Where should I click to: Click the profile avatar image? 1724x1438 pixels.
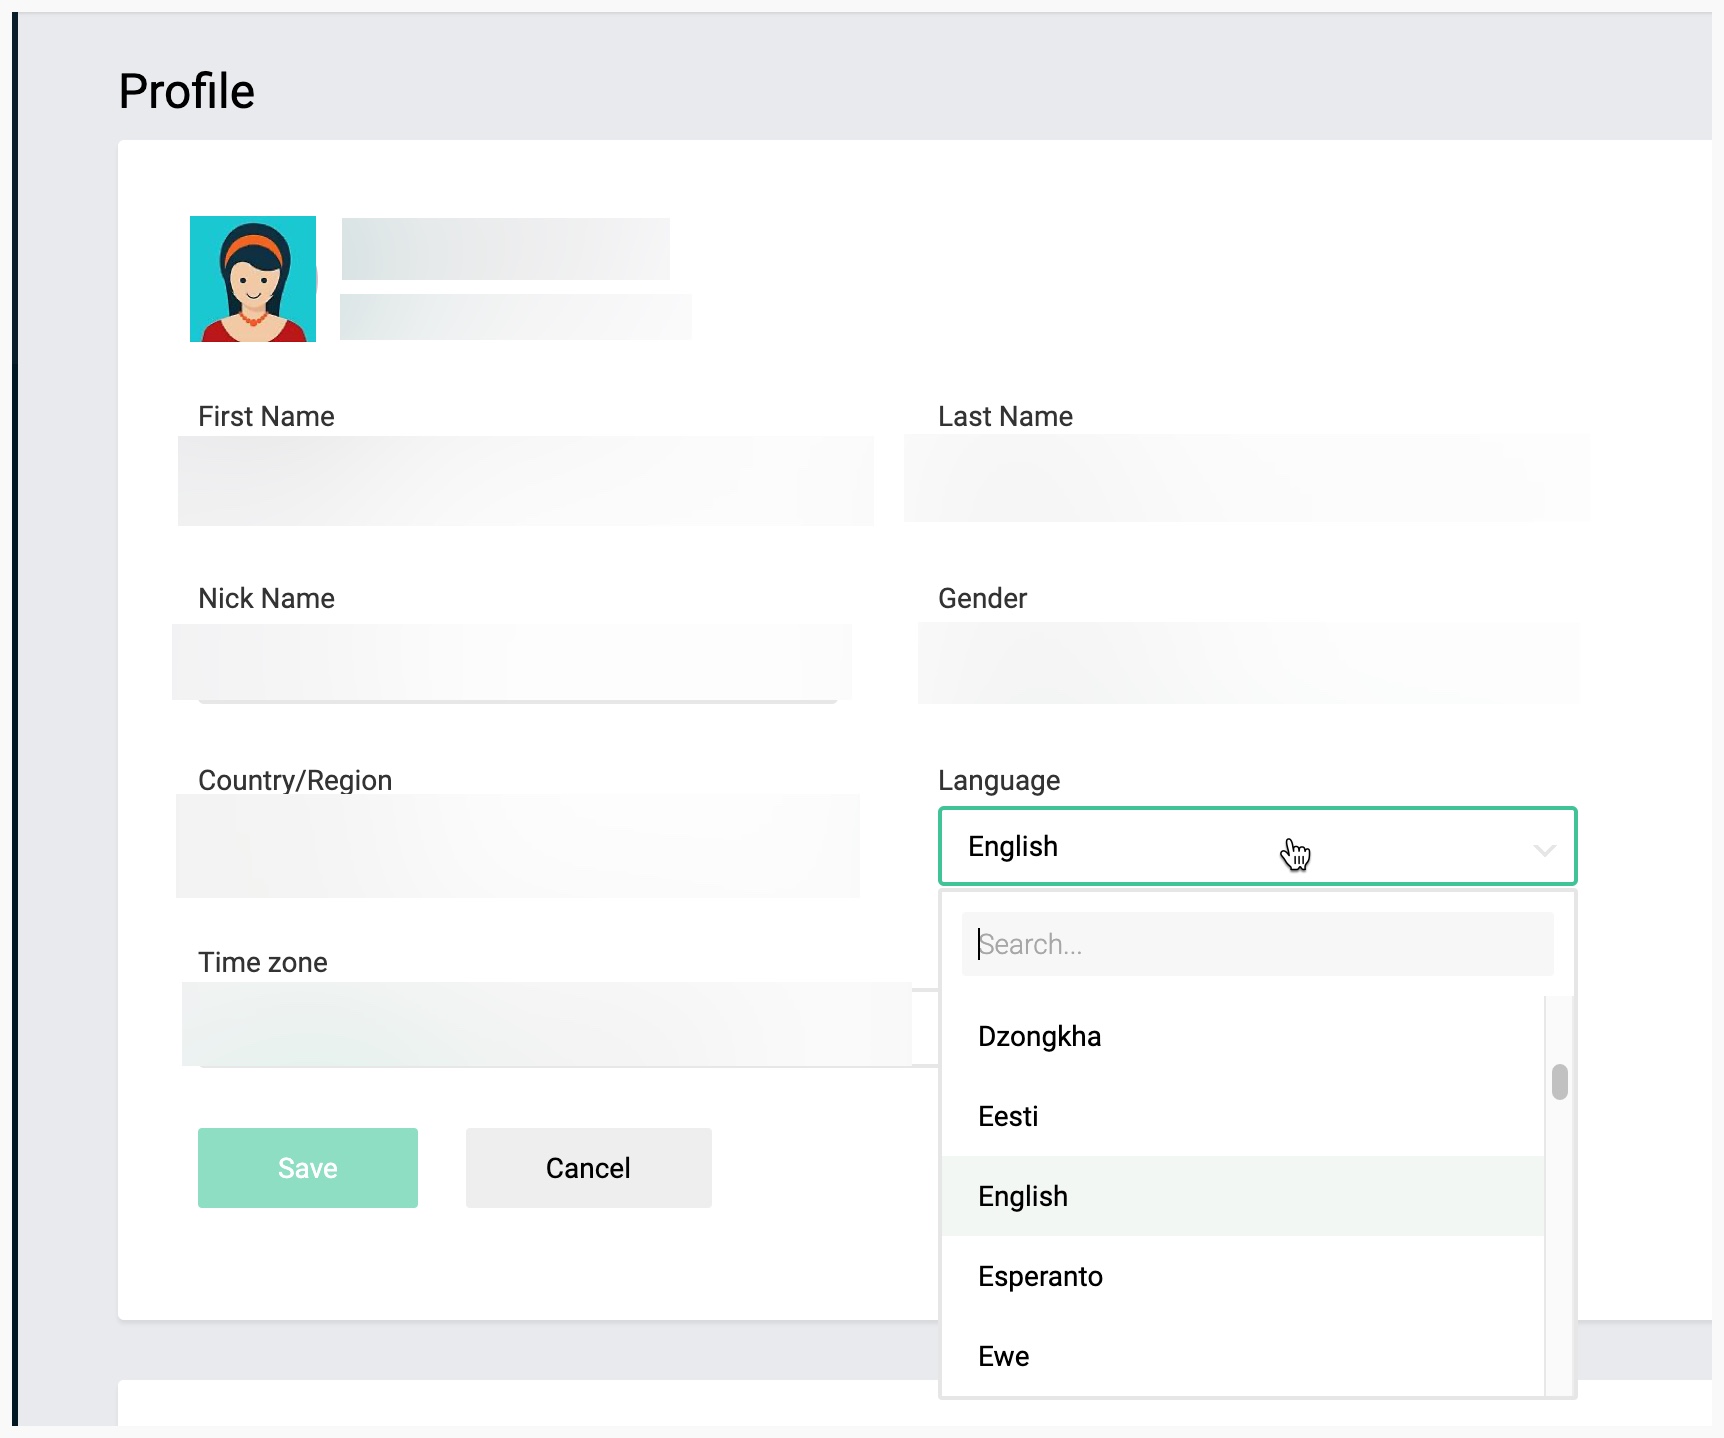click(253, 279)
